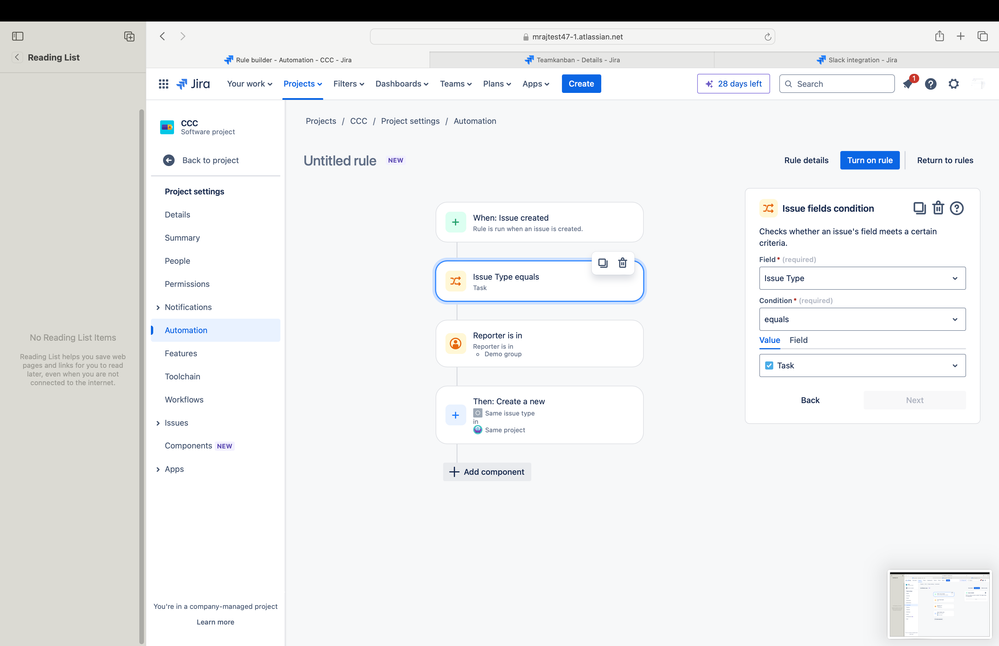Click the shuffle icon of Issue Type equals
Image resolution: width=999 pixels, height=646 pixels.
tap(456, 281)
